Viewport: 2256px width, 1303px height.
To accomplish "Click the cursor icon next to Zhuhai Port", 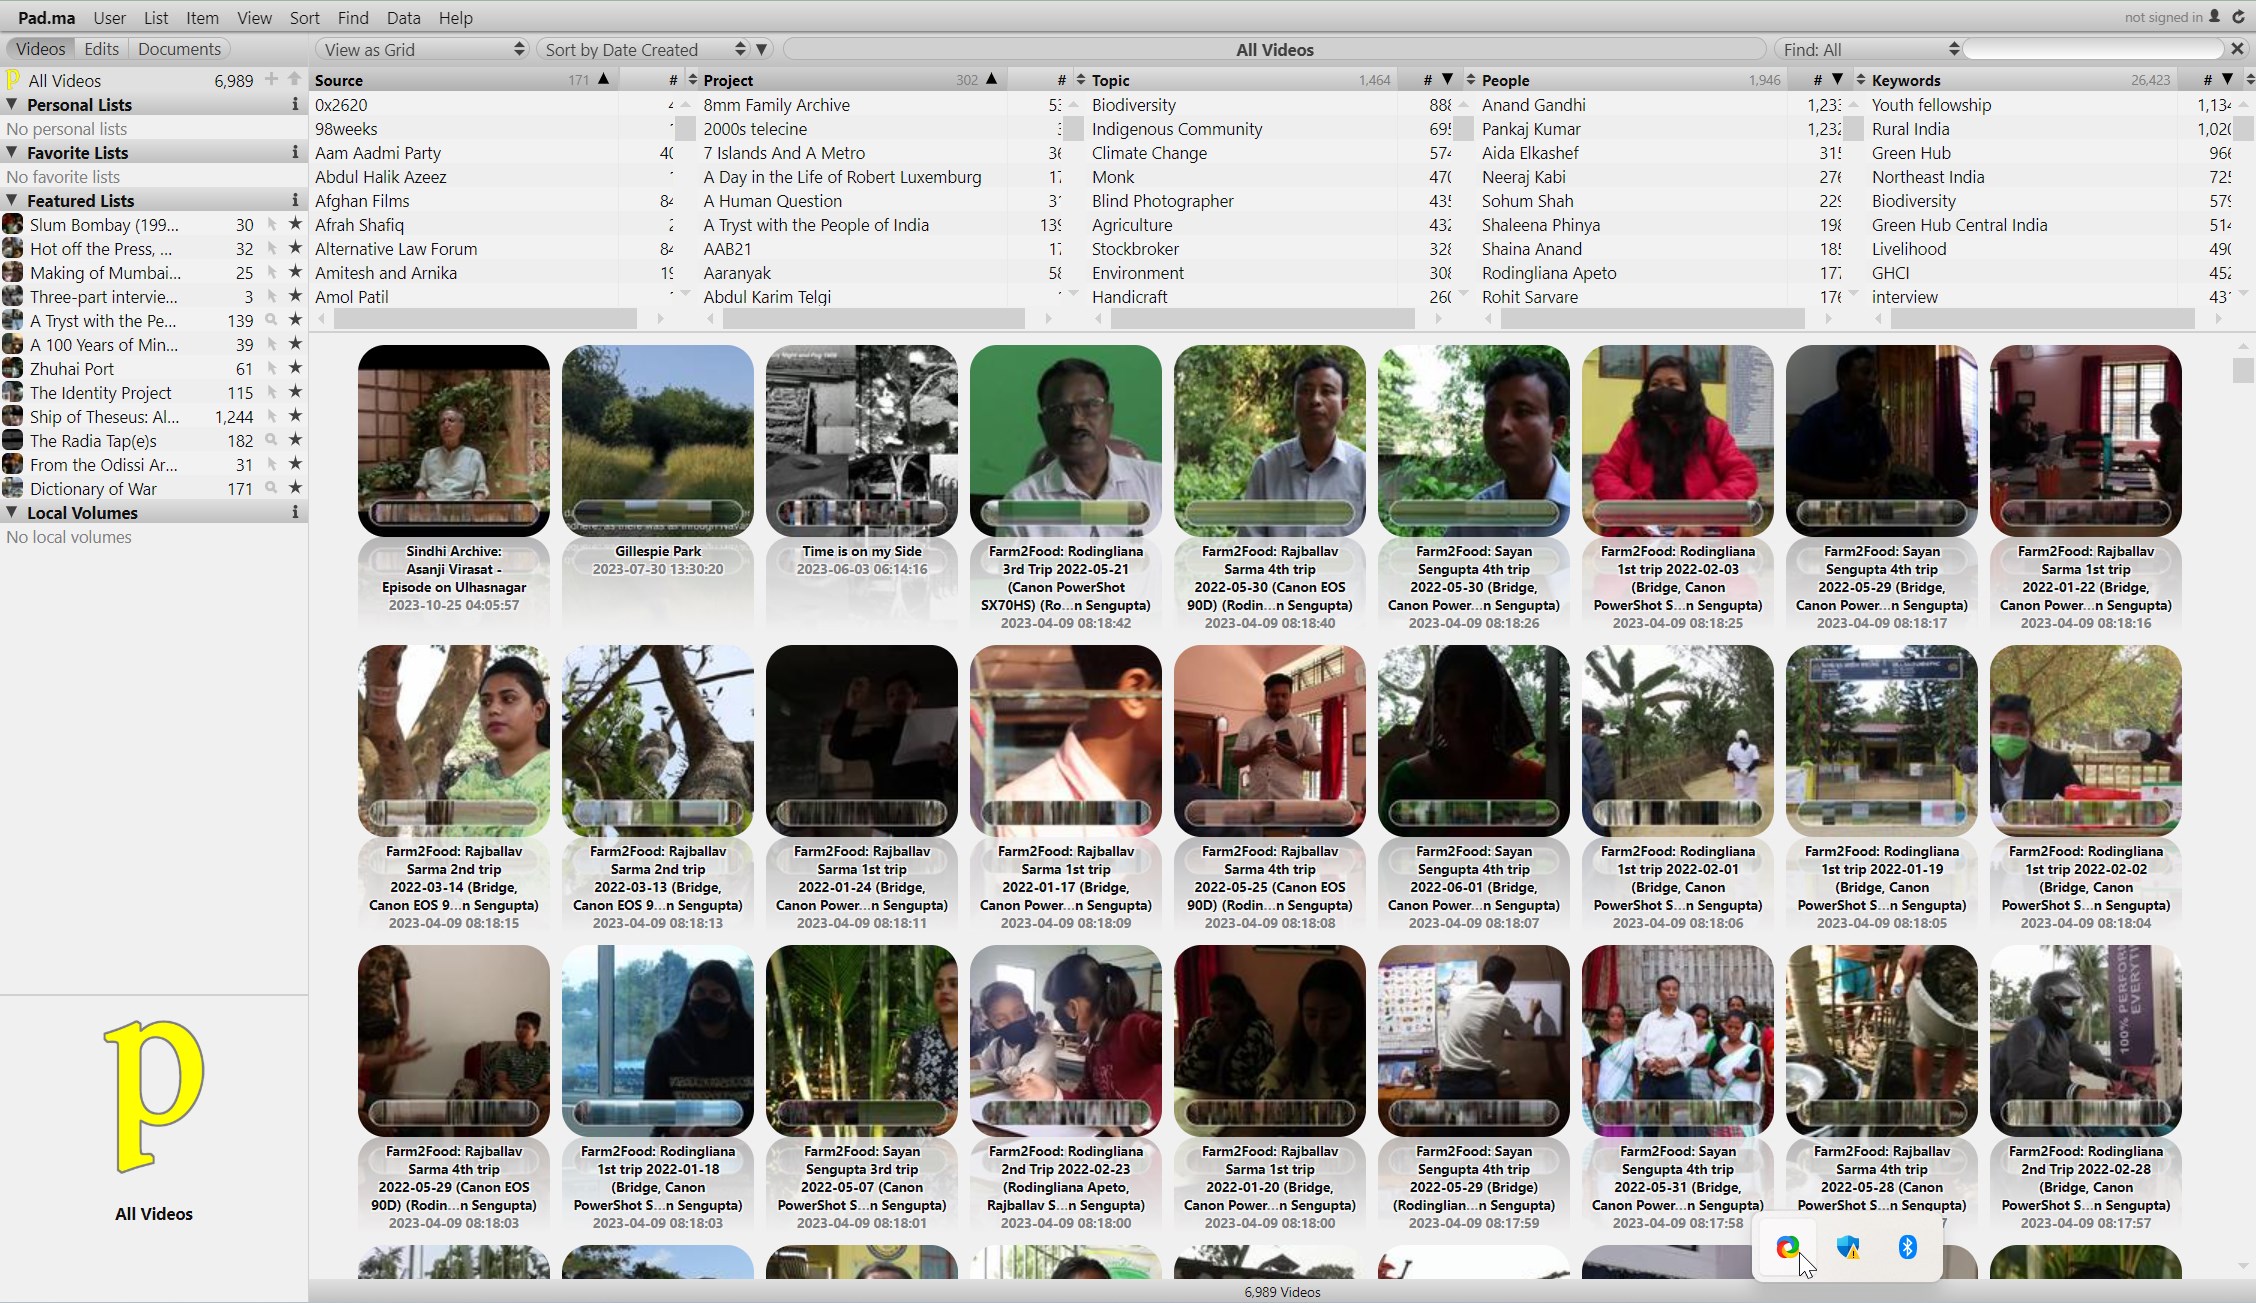I will pos(271,368).
